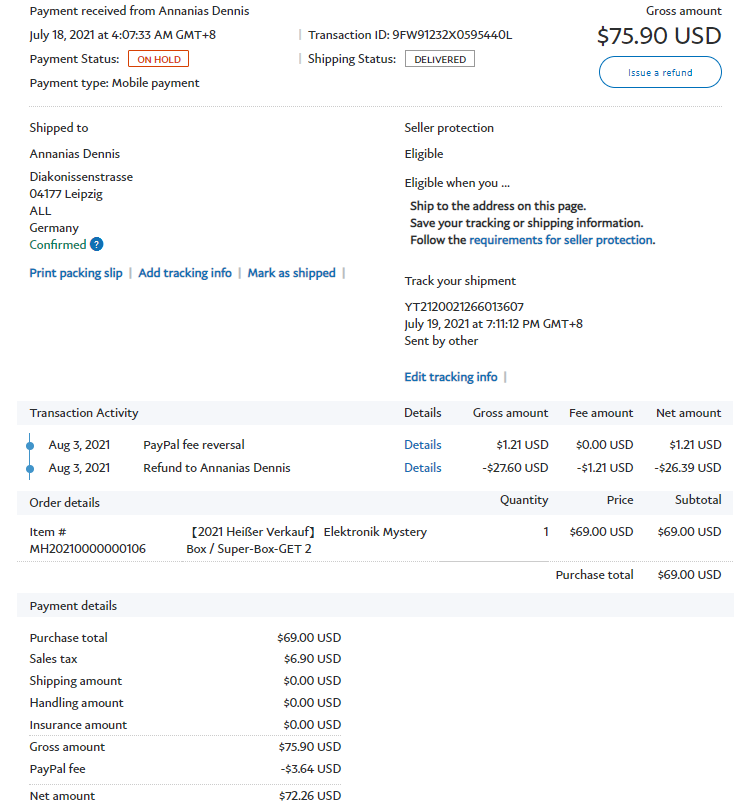Click the ON HOLD payment status badge
This screenshot has width=742, height=805.
point(158,60)
